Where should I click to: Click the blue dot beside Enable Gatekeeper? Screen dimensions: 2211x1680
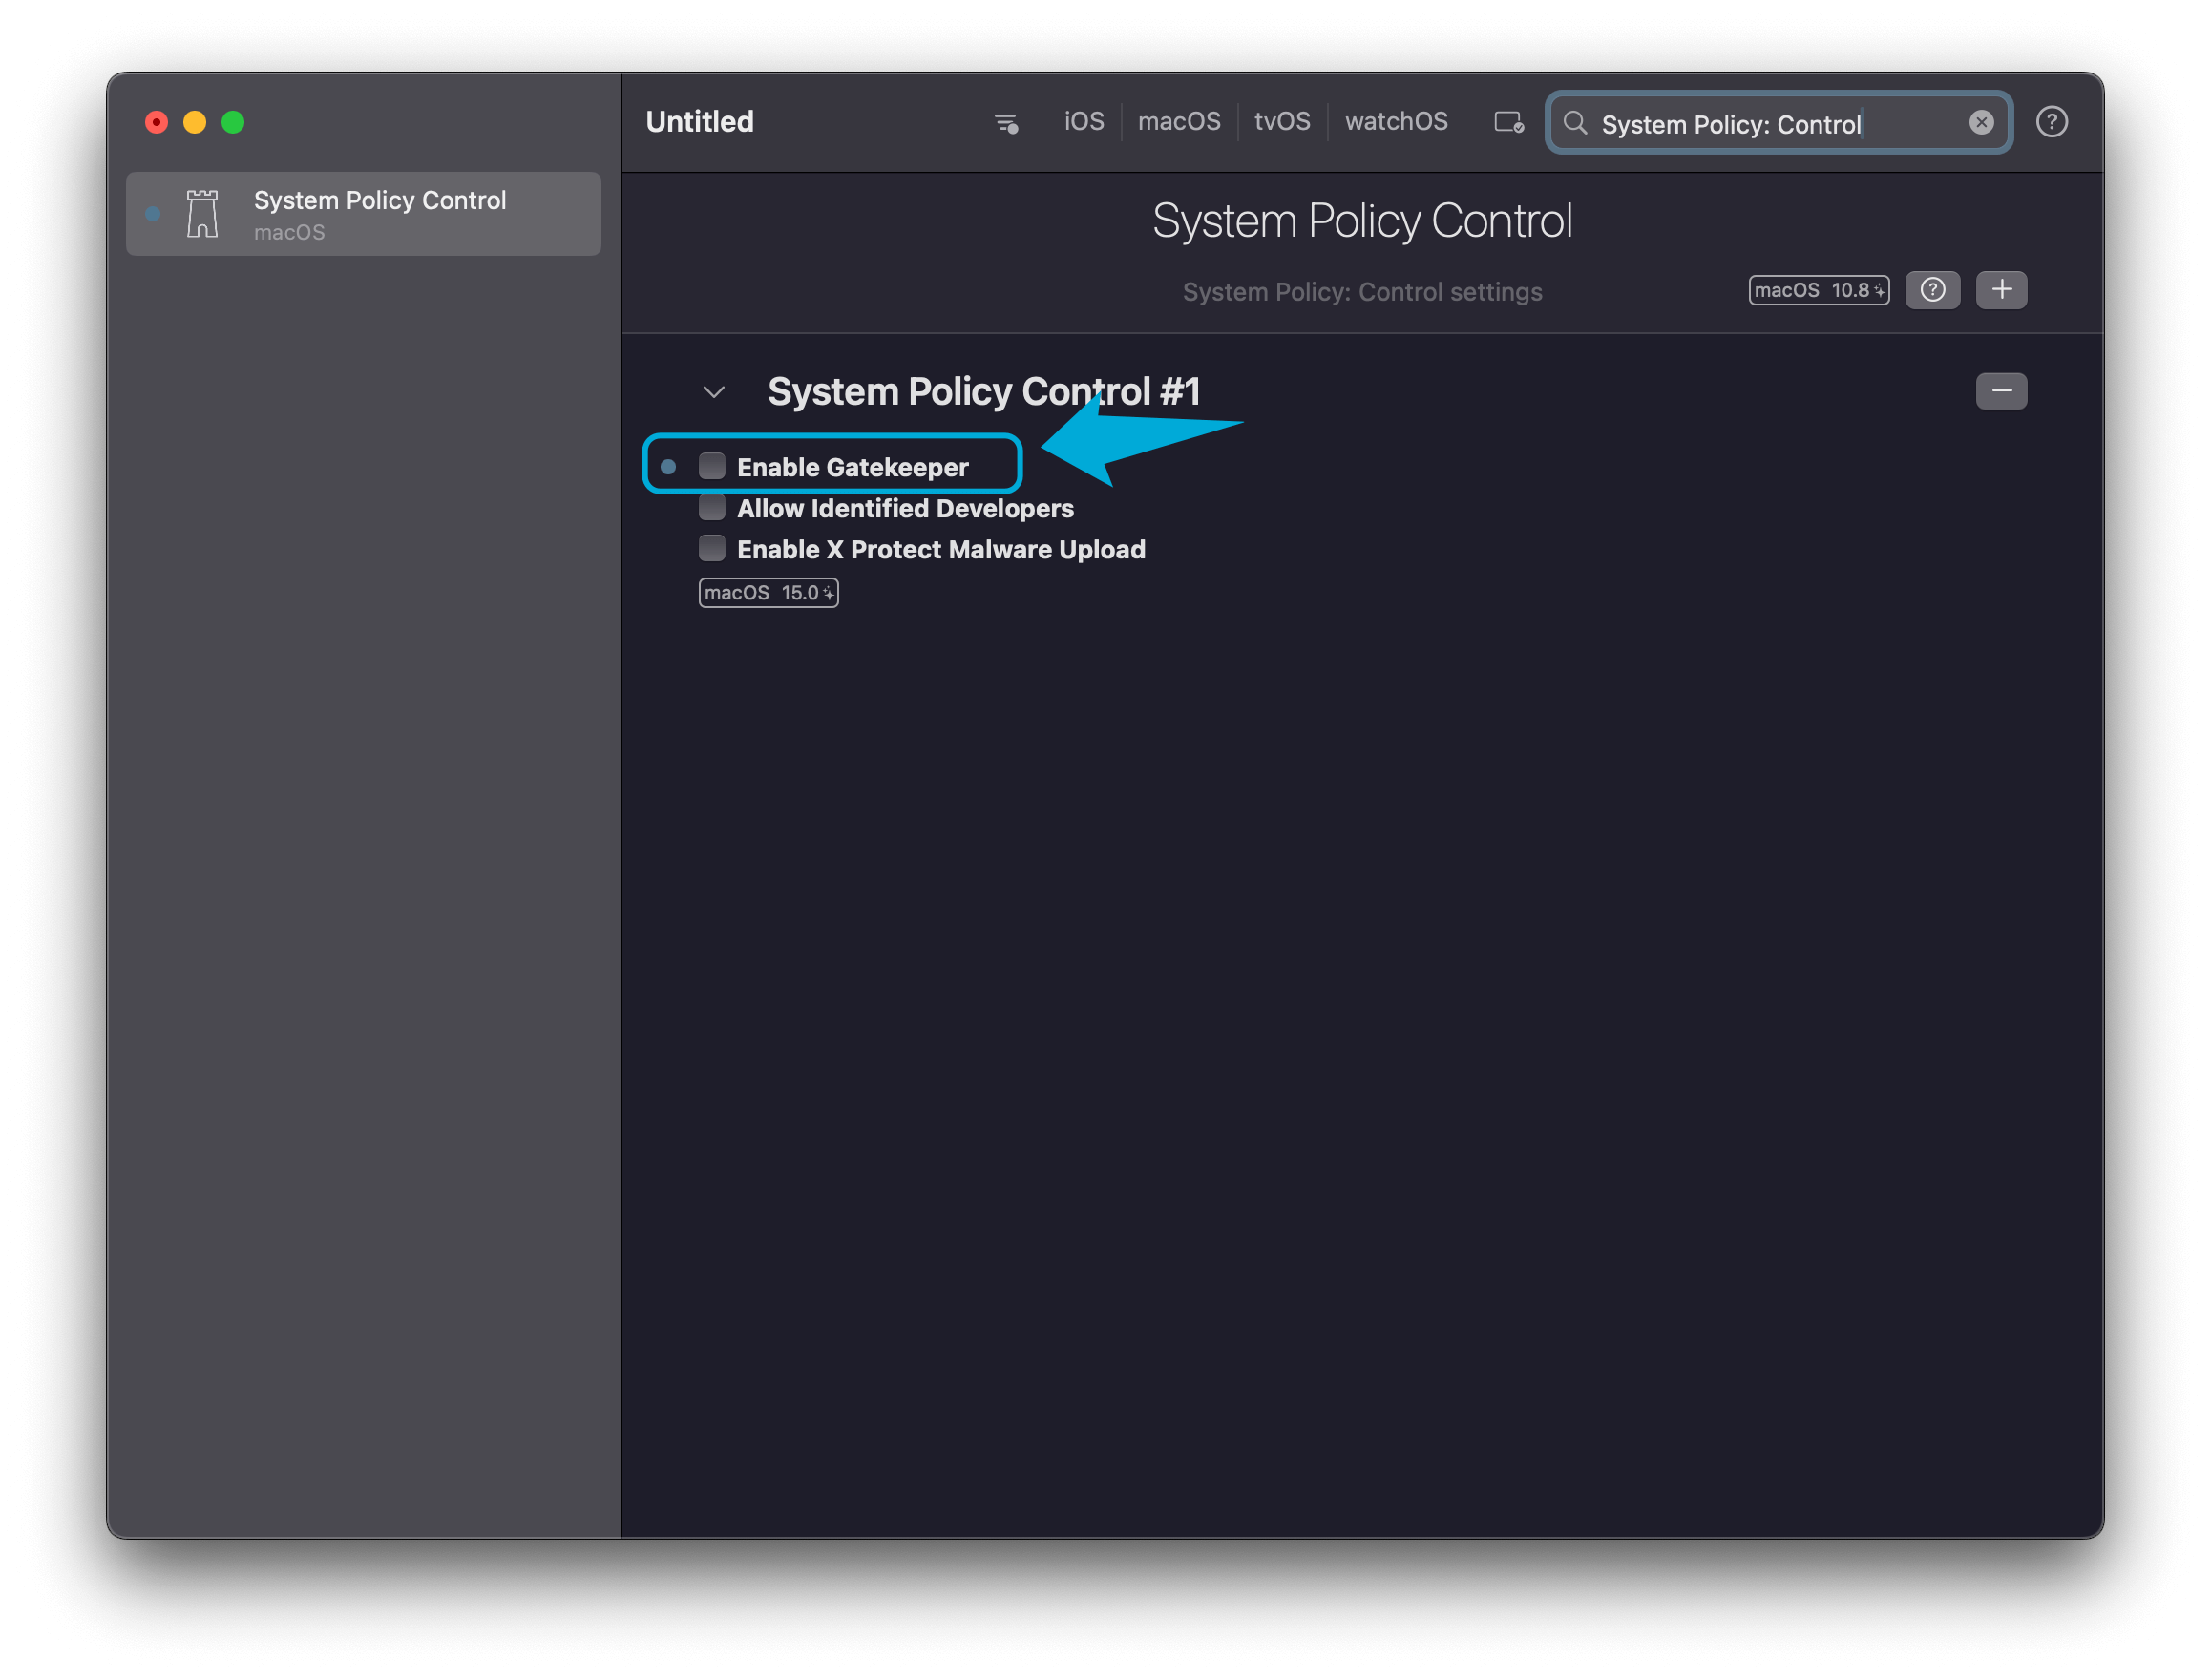(x=668, y=467)
